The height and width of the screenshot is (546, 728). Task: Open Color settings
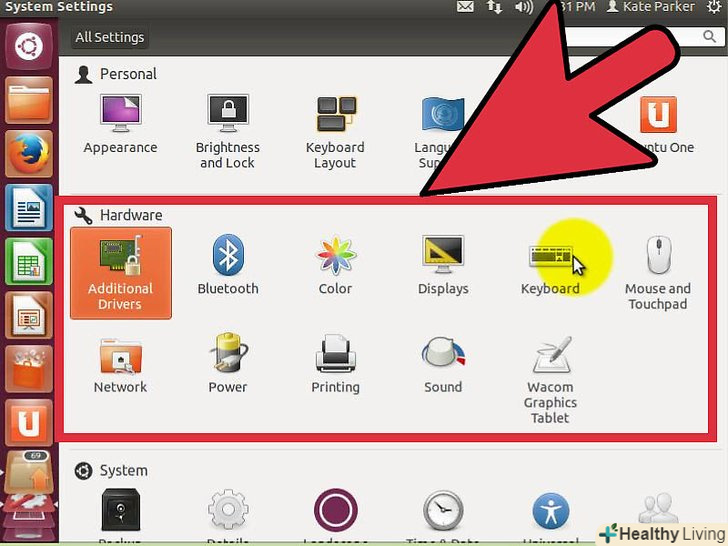click(x=335, y=265)
